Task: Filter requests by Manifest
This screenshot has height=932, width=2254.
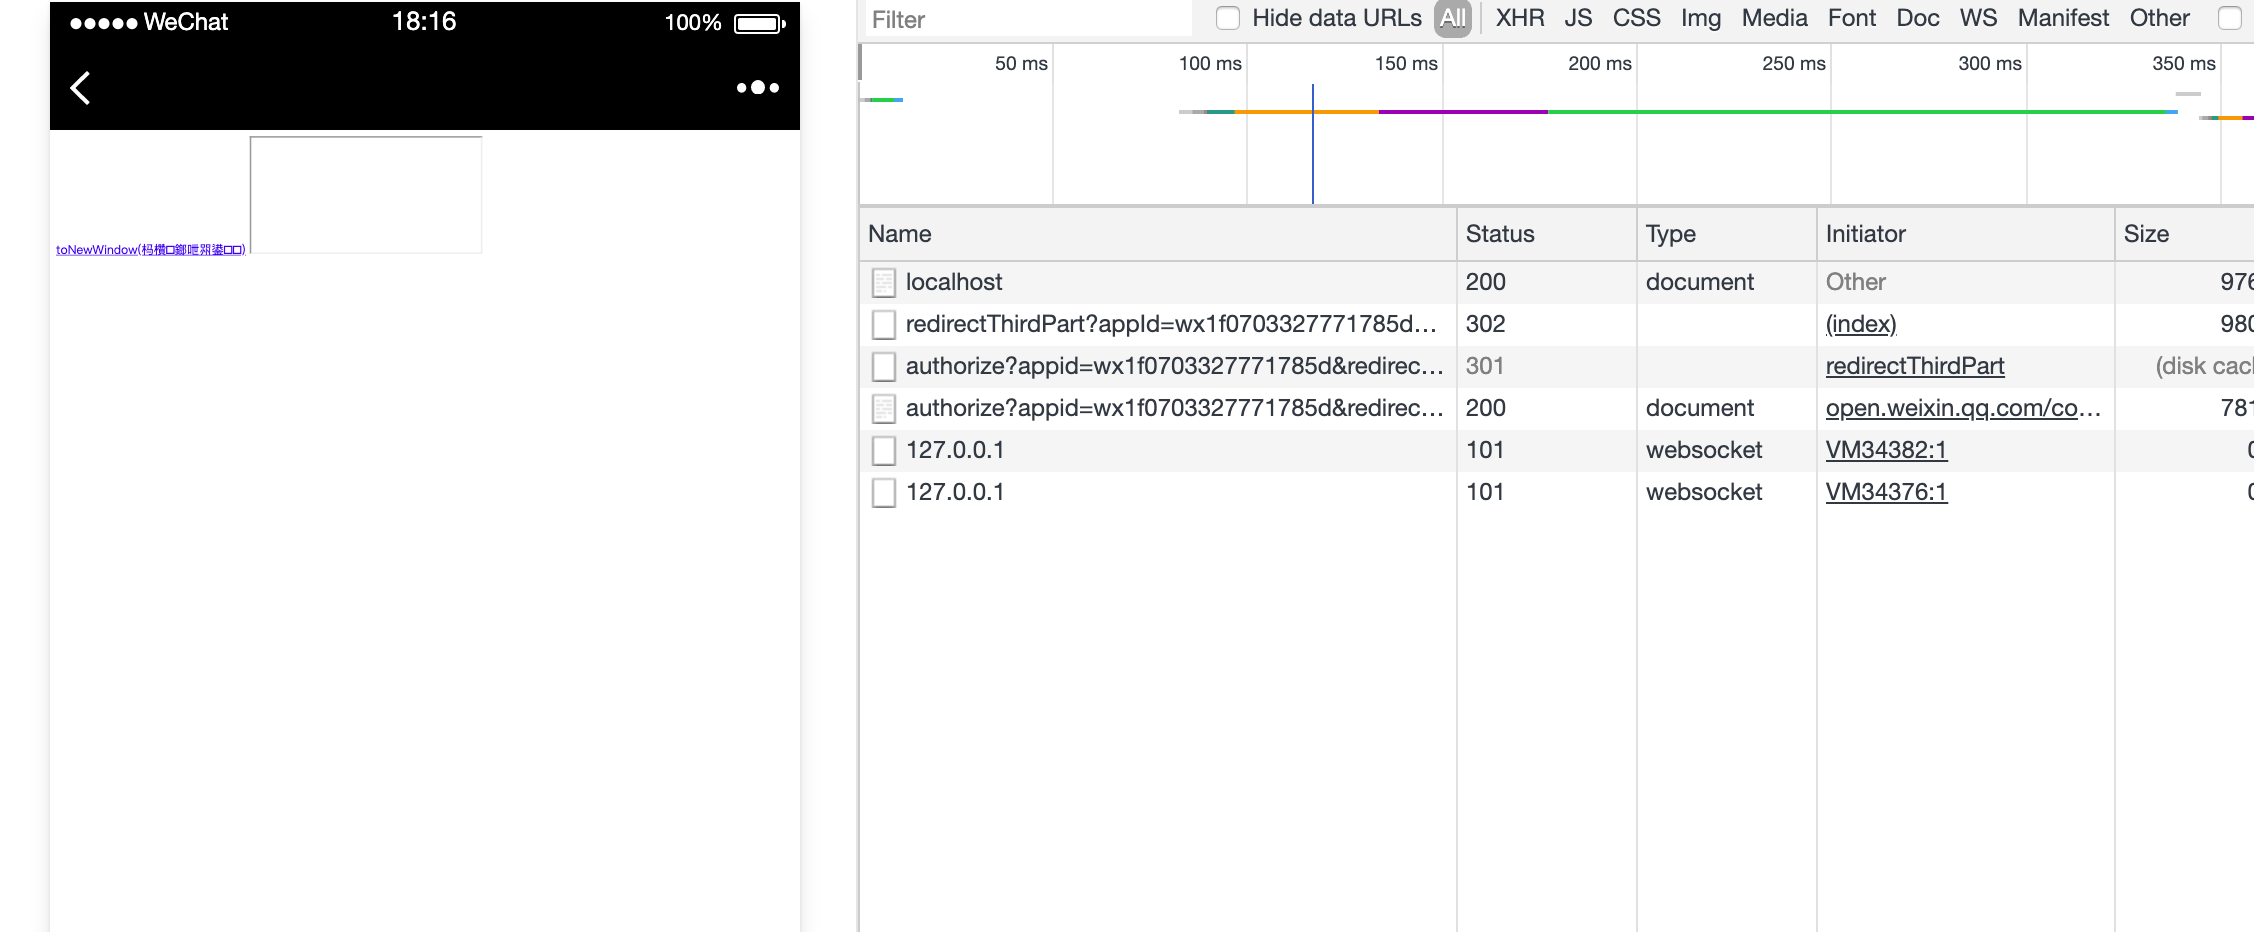Action: (x=2063, y=18)
